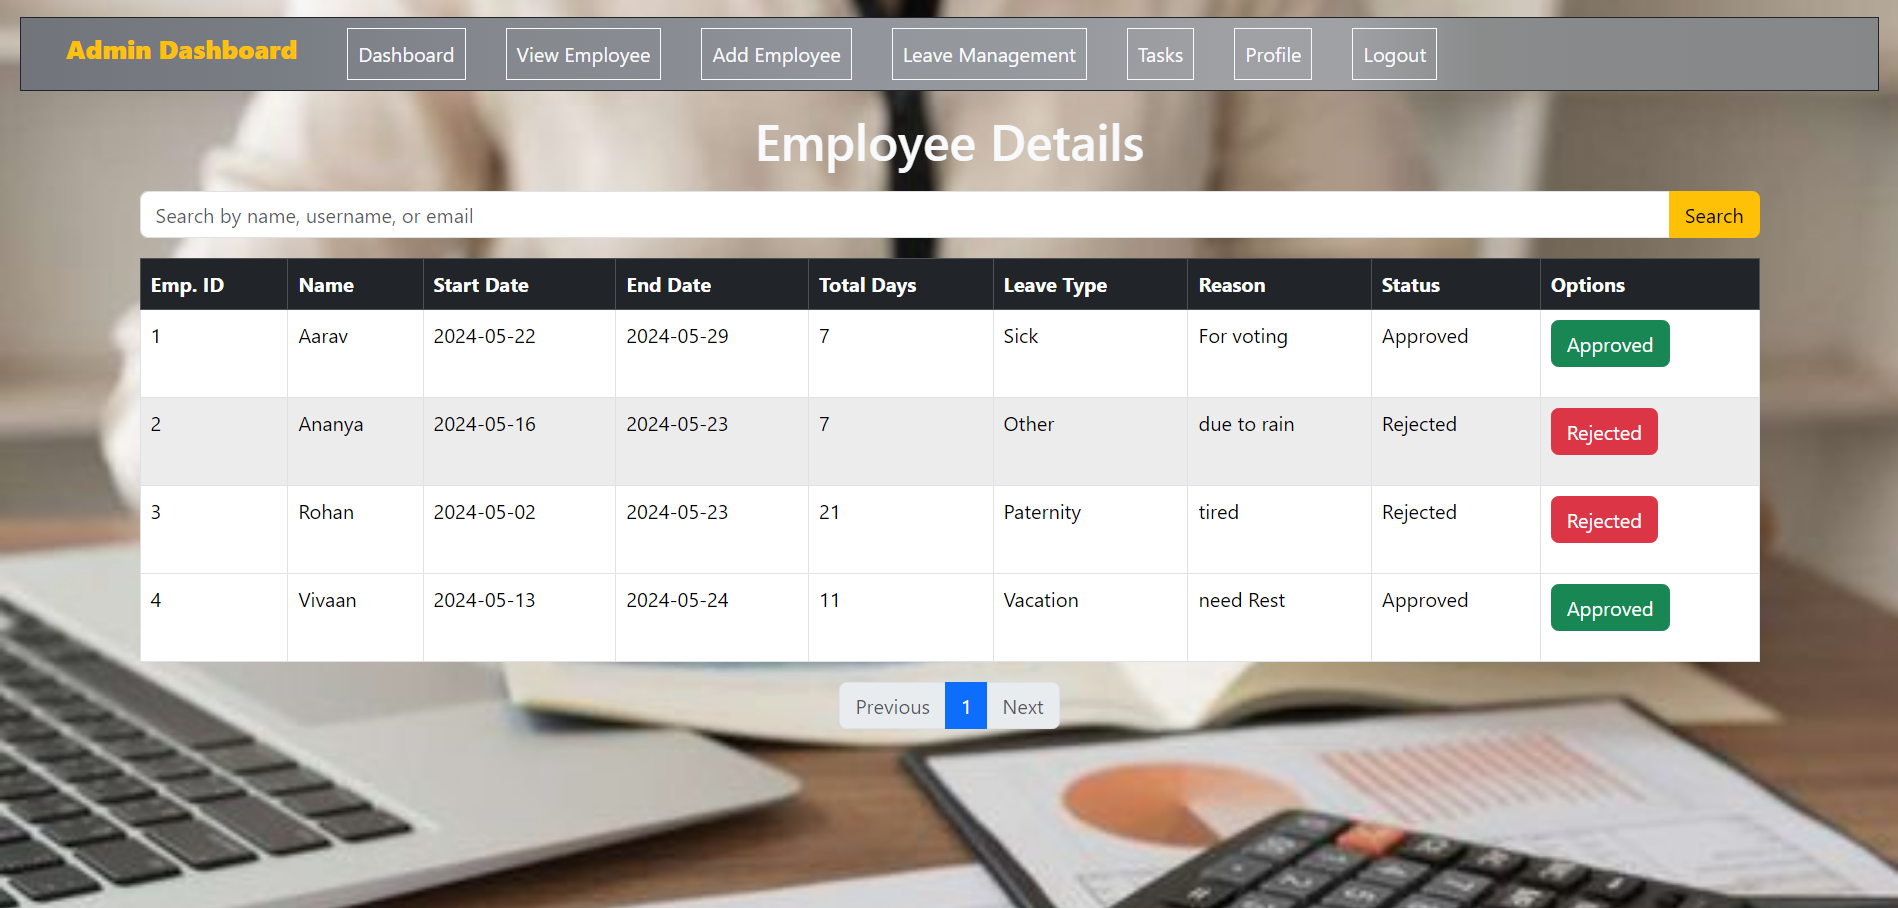Click the yellow Search button
The width and height of the screenshot is (1898, 908).
(1714, 215)
